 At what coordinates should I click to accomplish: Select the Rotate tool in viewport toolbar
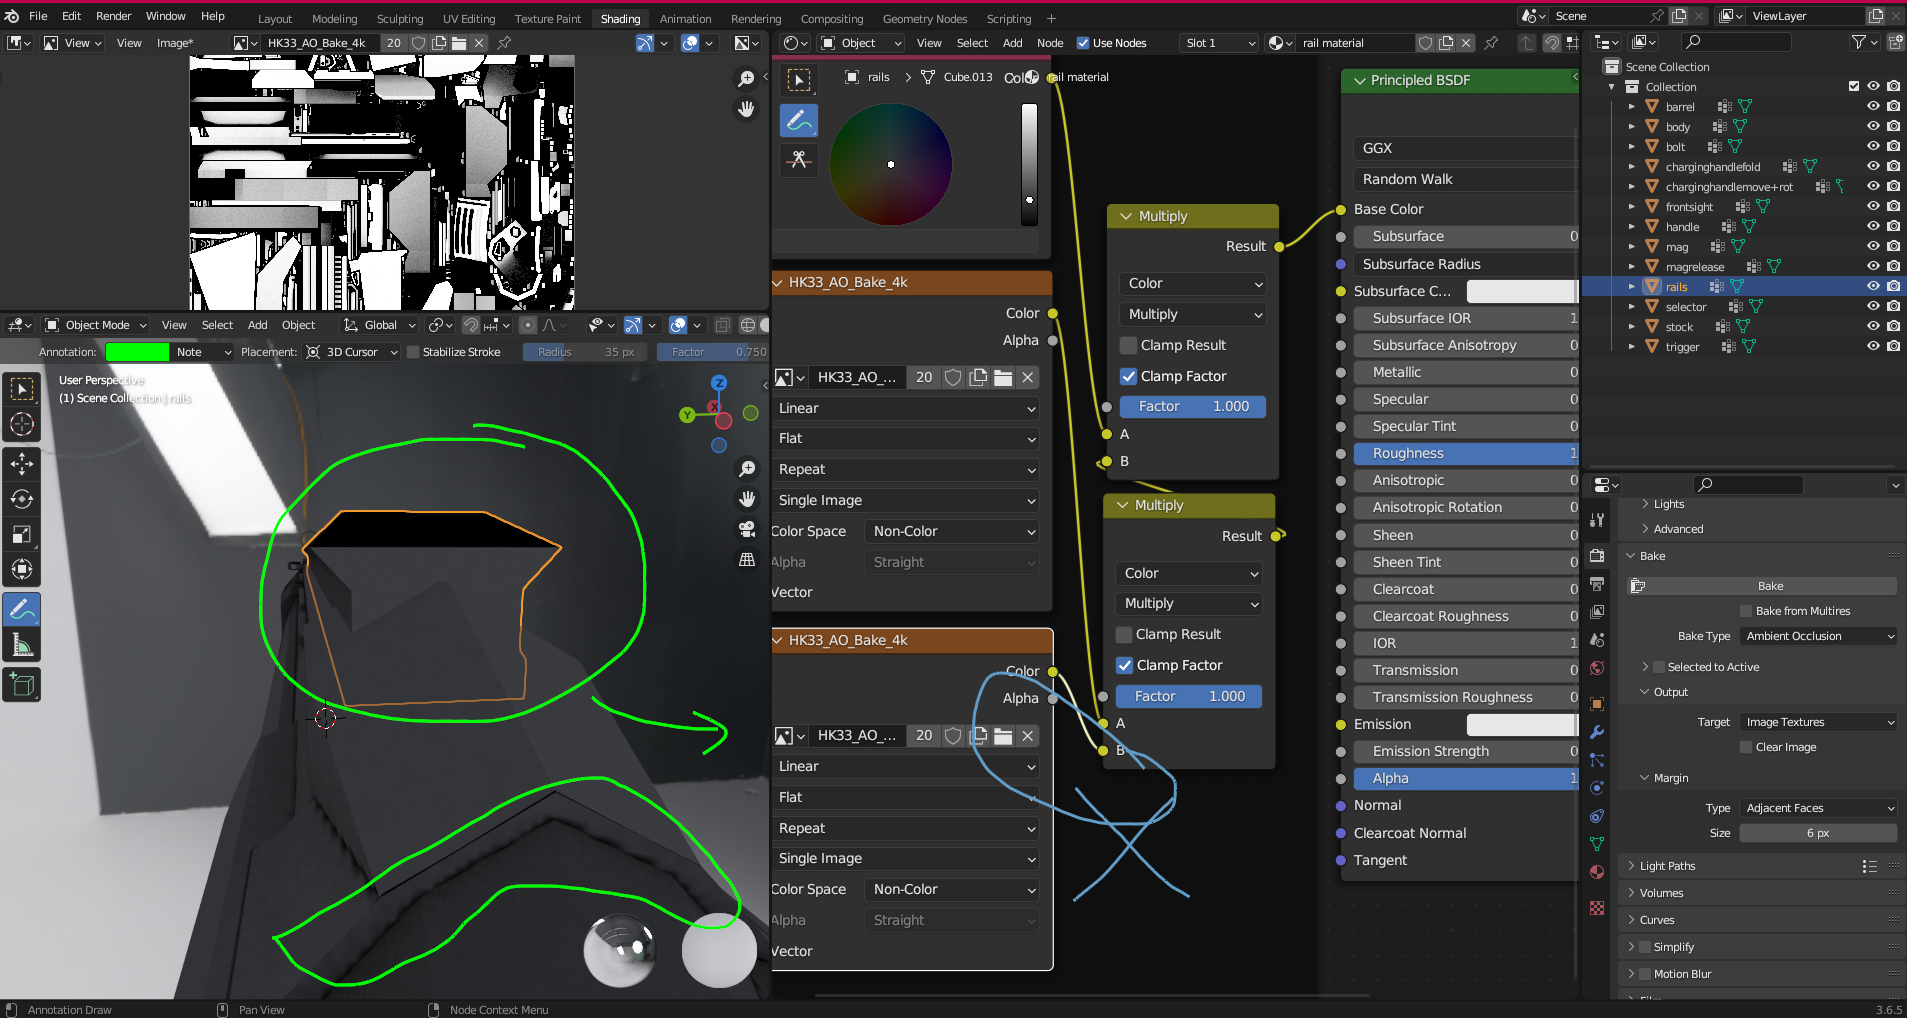point(22,499)
